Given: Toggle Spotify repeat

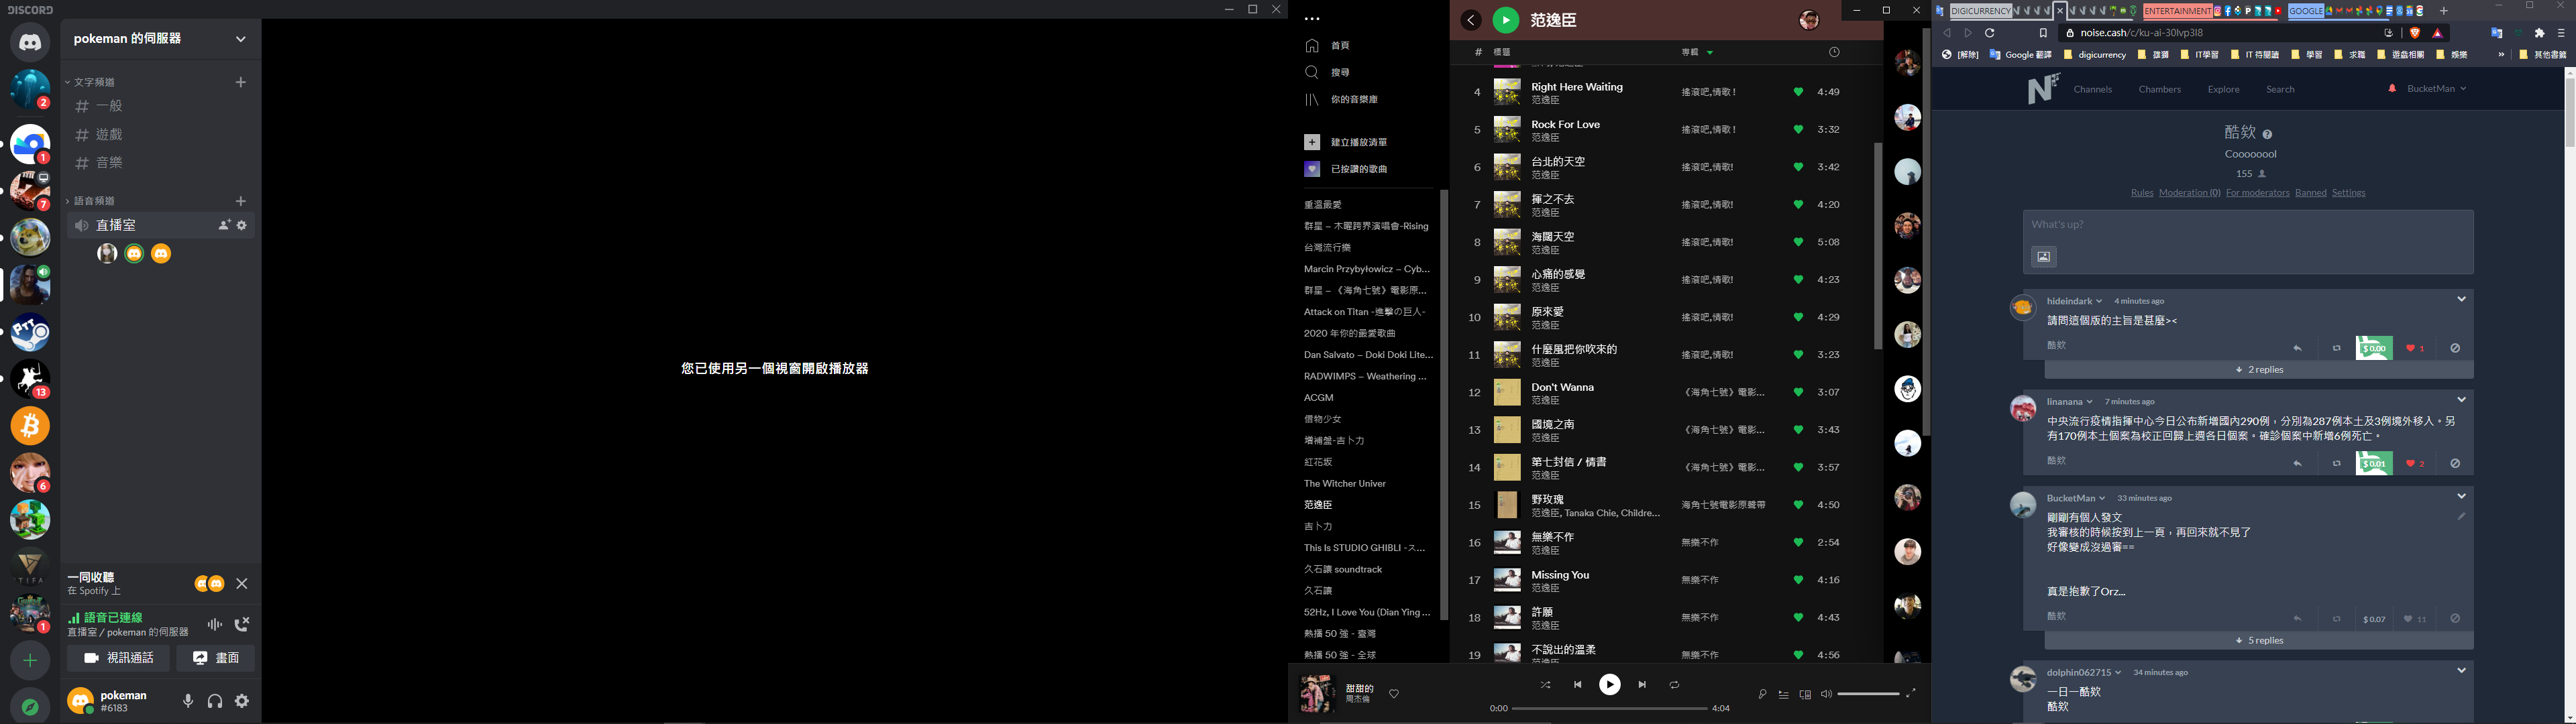Looking at the screenshot, I should coord(1674,685).
